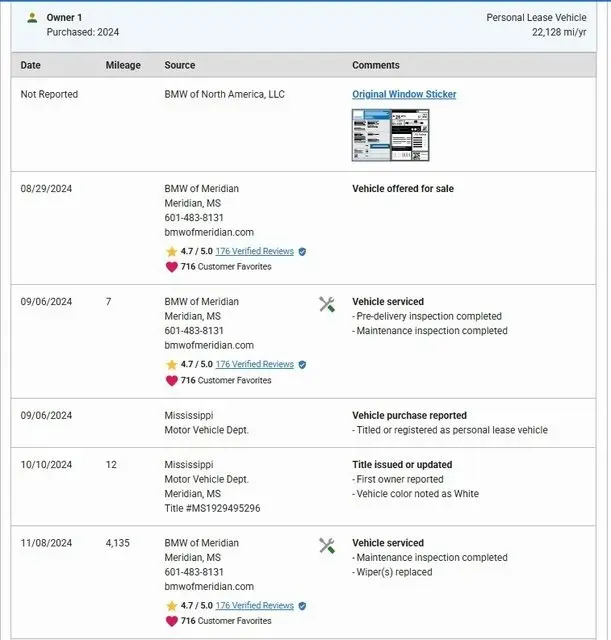Open the Original Window Sticker link
This screenshot has width=611, height=640.
point(404,94)
